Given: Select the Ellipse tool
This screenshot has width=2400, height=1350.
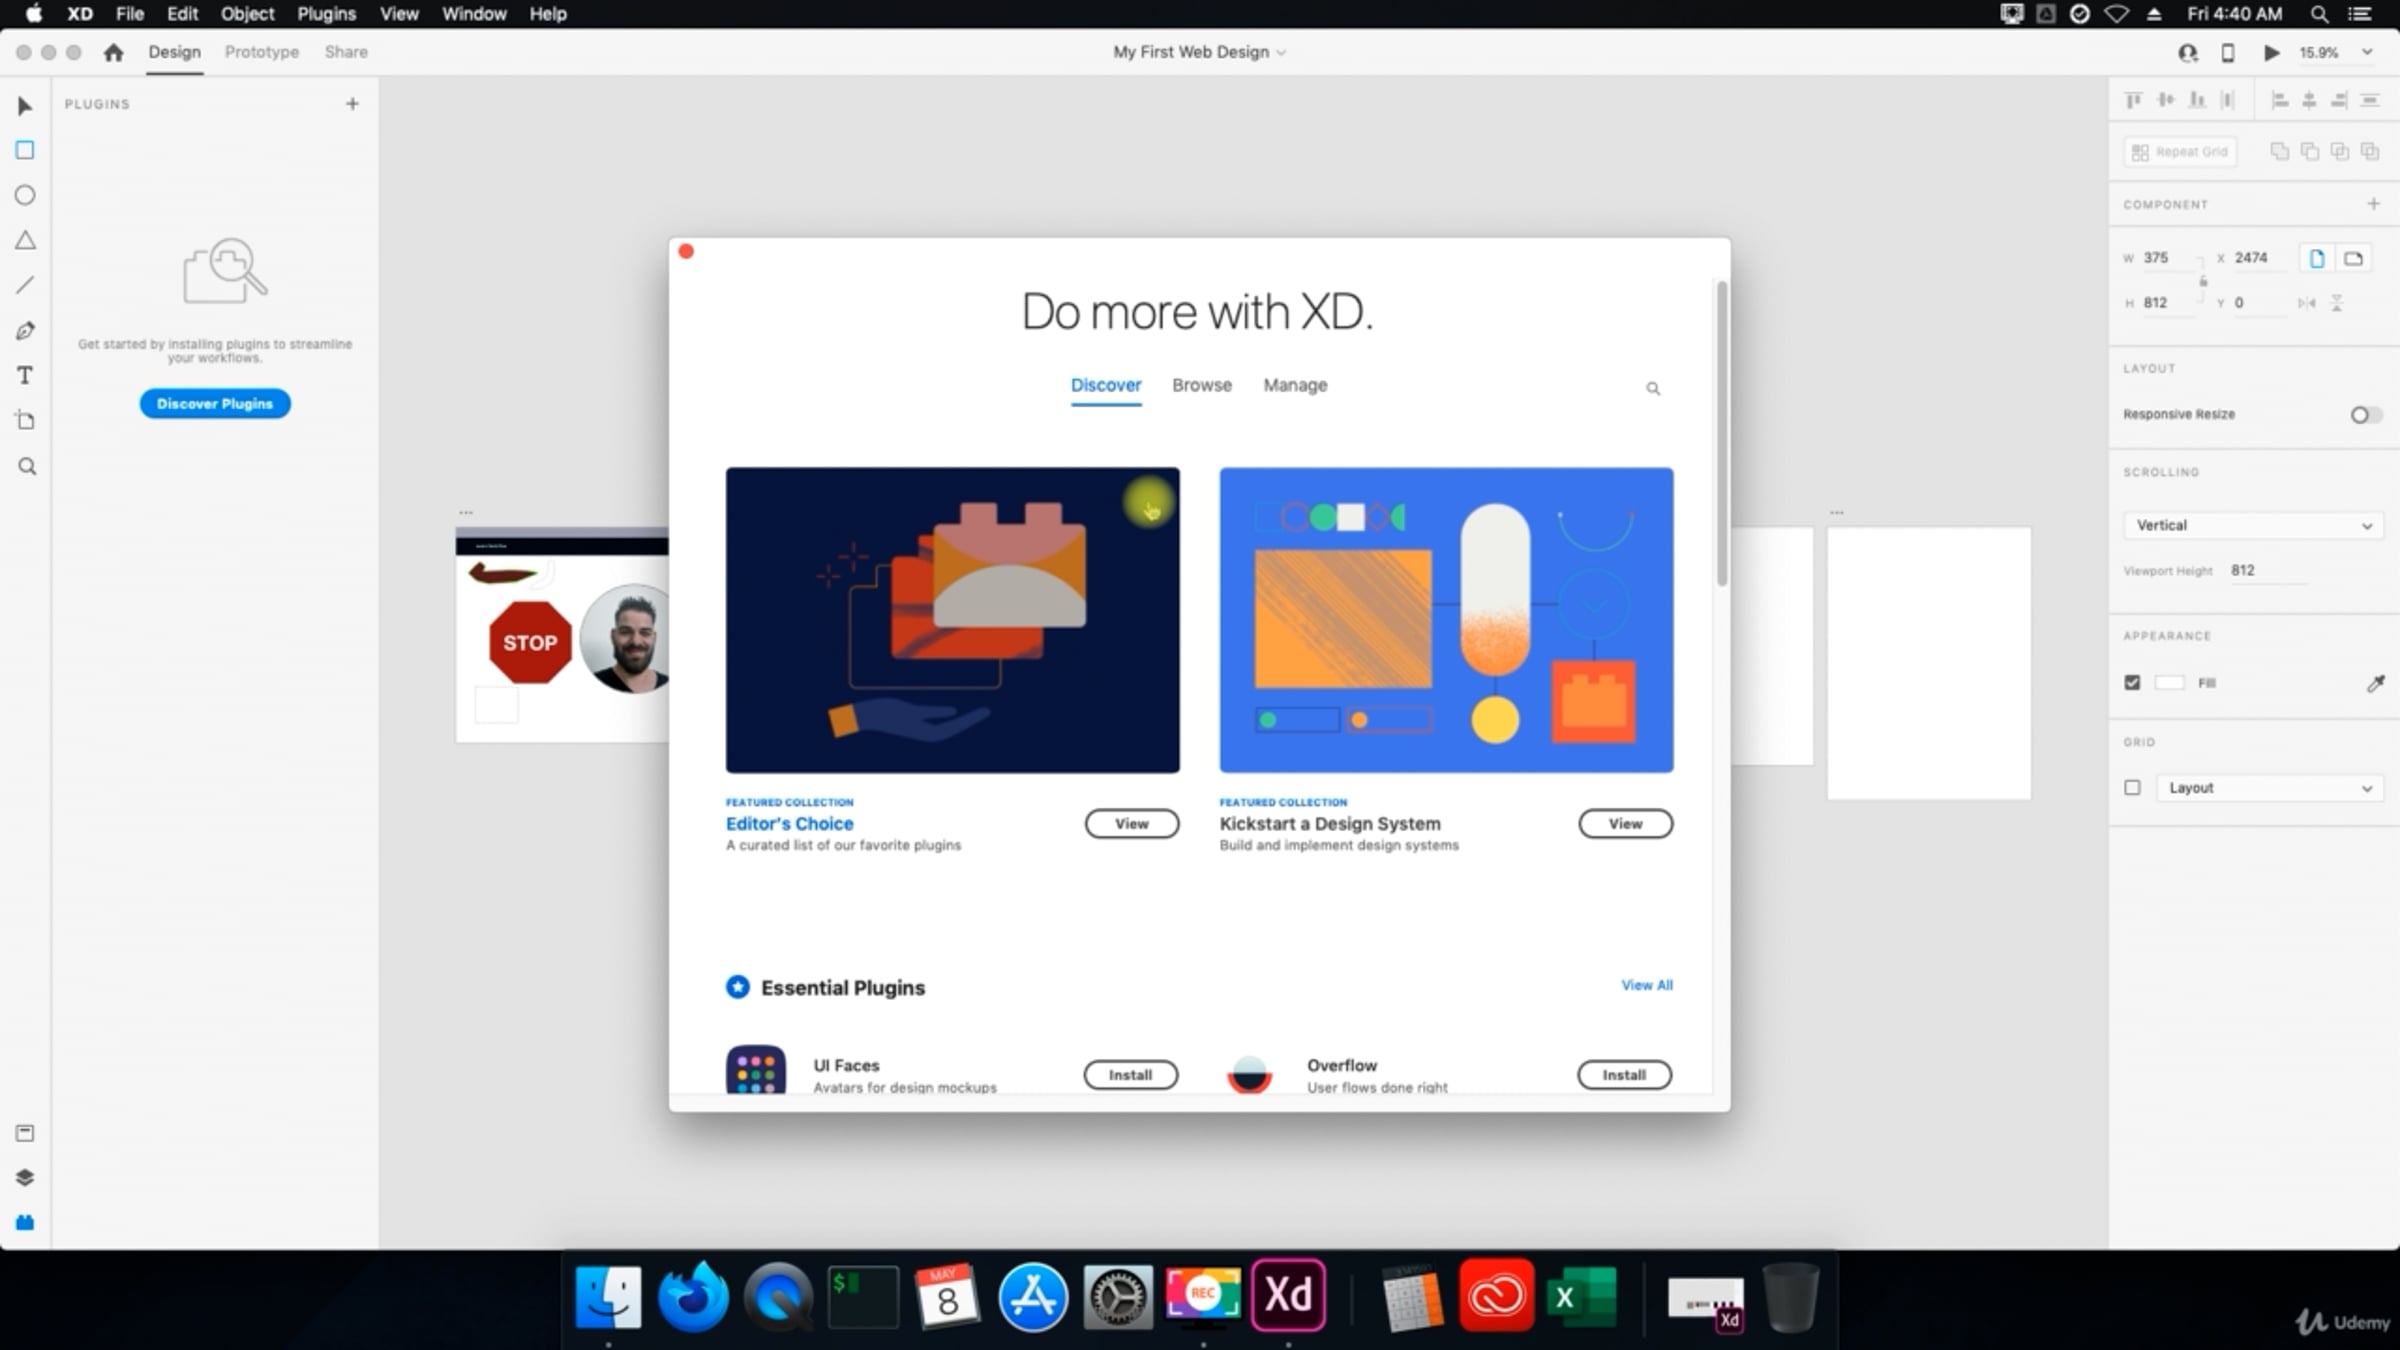Looking at the screenshot, I should click(25, 195).
